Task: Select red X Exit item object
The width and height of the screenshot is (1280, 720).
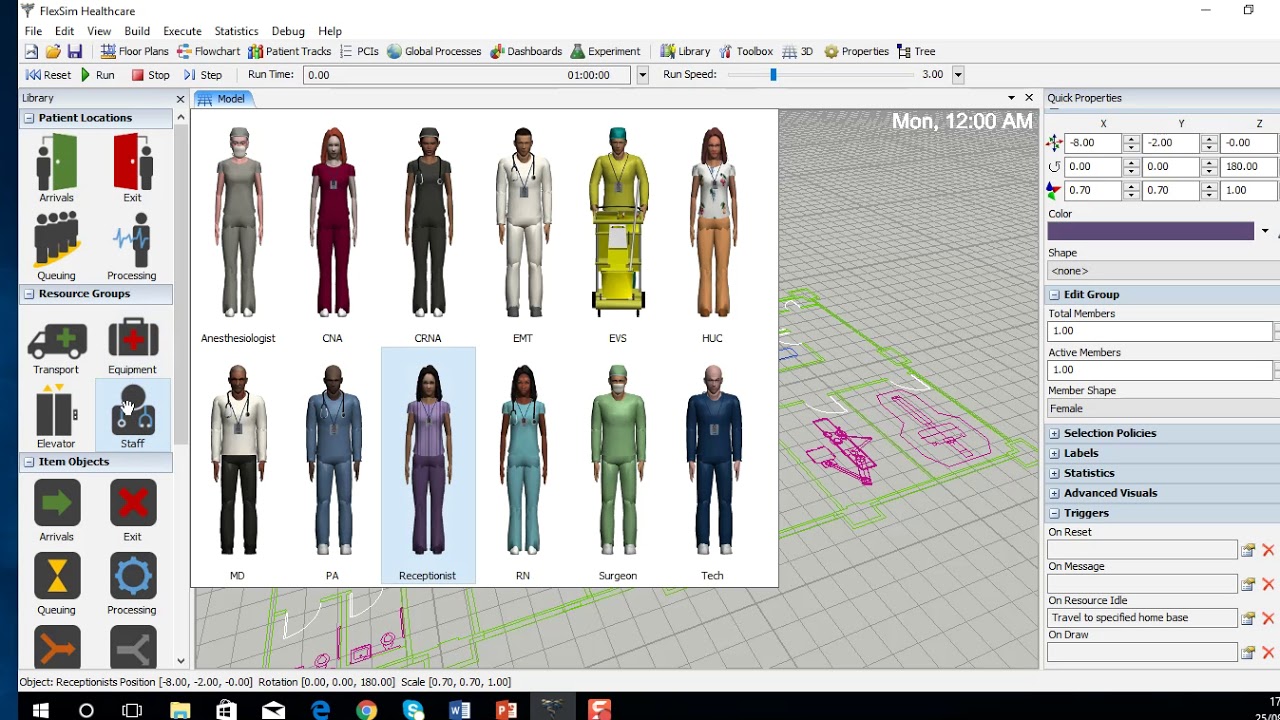Action: tap(133, 503)
